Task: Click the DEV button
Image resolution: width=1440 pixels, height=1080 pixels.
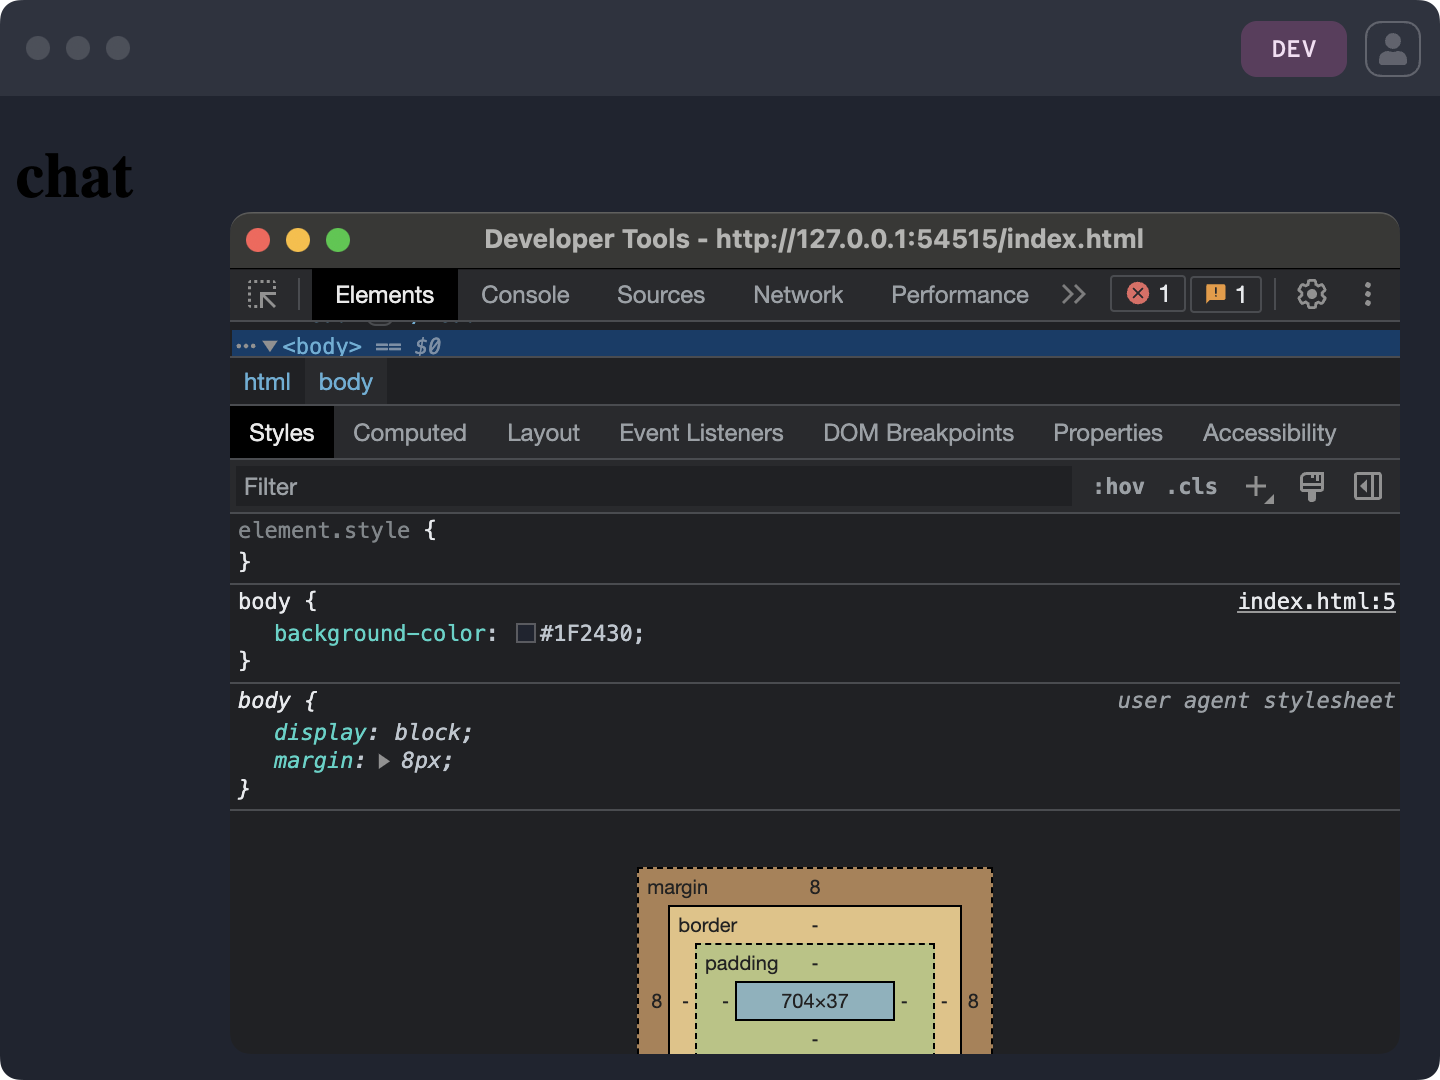Action: pos(1293,48)
